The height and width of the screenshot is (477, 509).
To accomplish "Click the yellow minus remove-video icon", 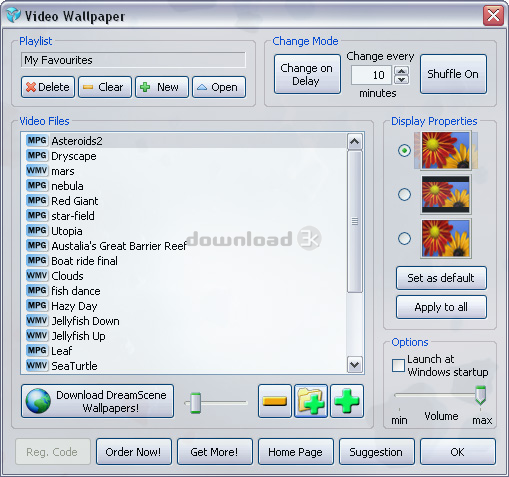I will click(x=275, y=401).
